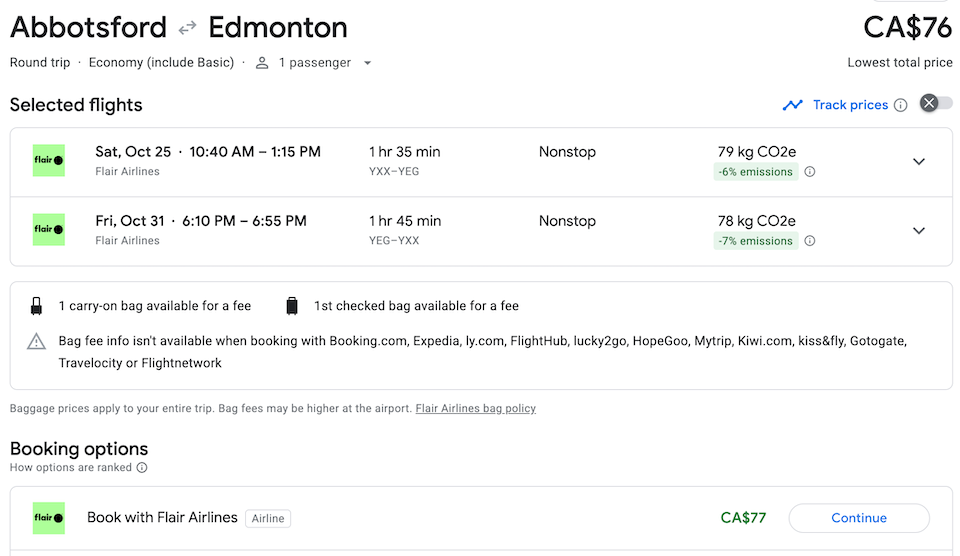Click info icon next to -6% emissions
This screenshot has width=960, height=556.
click(x=810, y=172)
